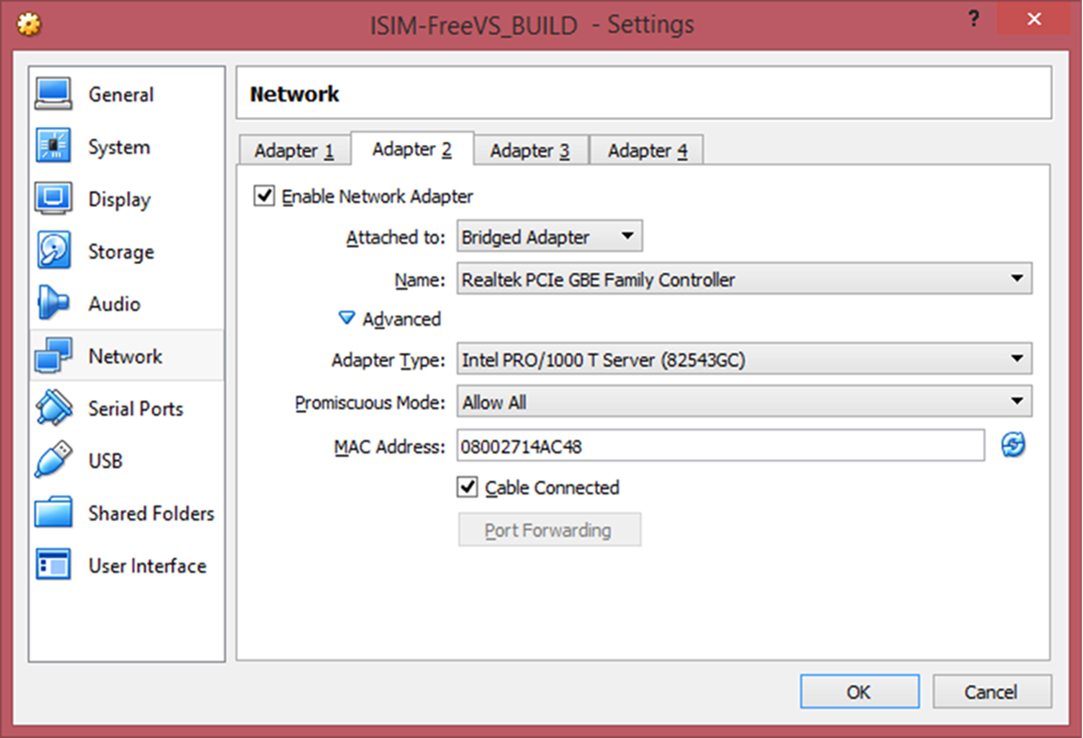The width and height of the screenshot is (1083, 738).
Task: Open the Attached to dropdown
Action: click(x=549, y=237)
